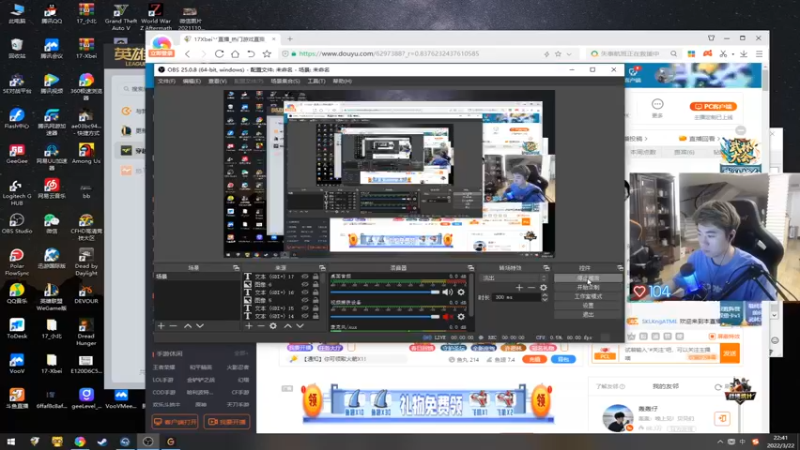The height and width of the screenshot is (450, 800).
Task: Toggle visibility of 文本 (GDI+) 17 source
Action: pos(305,277)
